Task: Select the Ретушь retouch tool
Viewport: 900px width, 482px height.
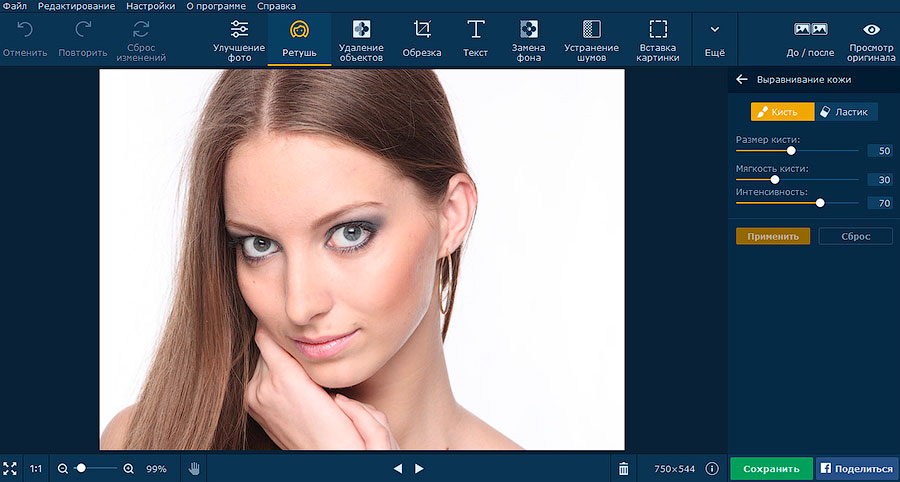Action: [x=299, y=39]
